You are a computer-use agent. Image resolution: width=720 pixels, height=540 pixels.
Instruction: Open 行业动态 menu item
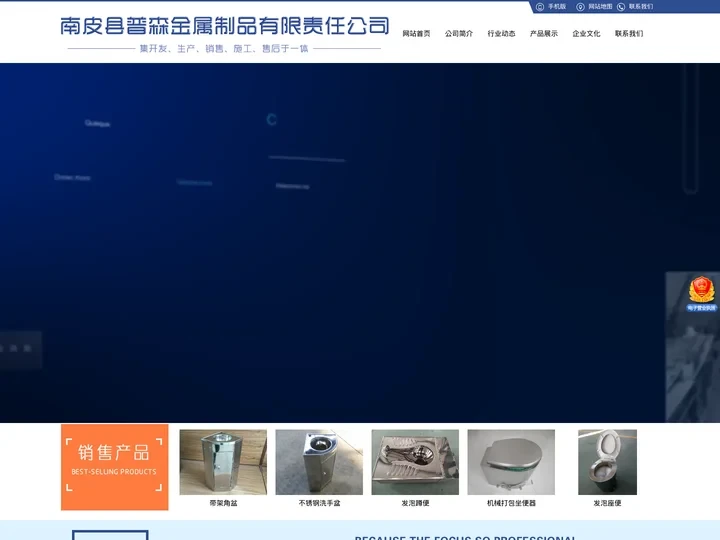501,34
